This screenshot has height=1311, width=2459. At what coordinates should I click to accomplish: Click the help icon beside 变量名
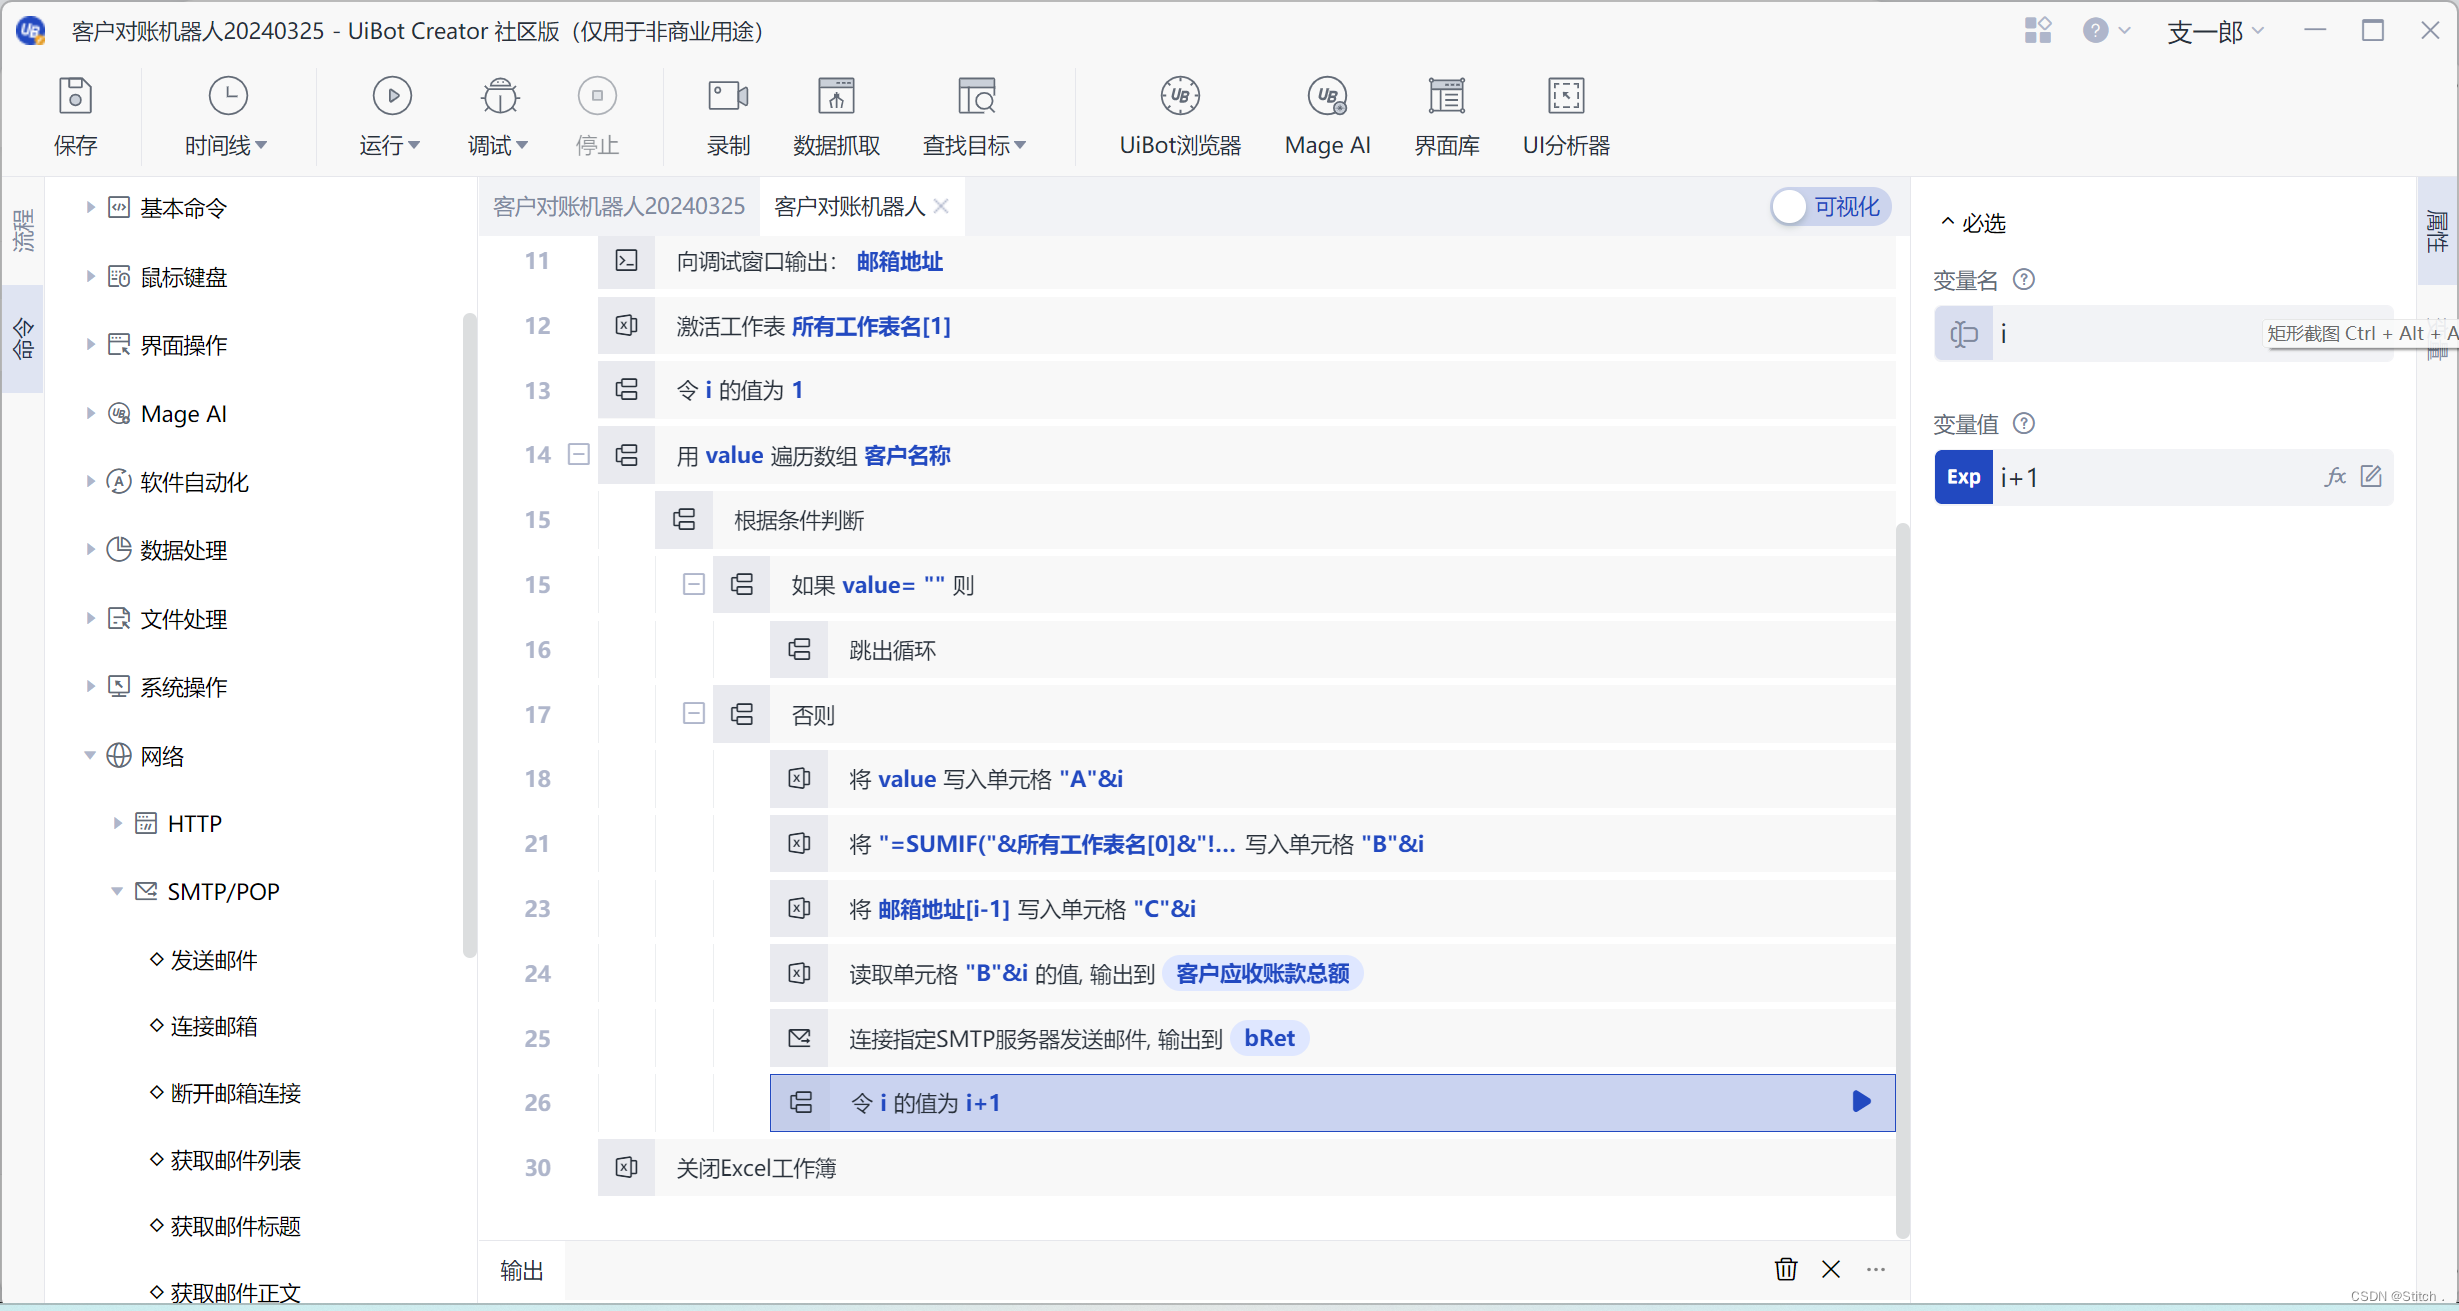2024,279
